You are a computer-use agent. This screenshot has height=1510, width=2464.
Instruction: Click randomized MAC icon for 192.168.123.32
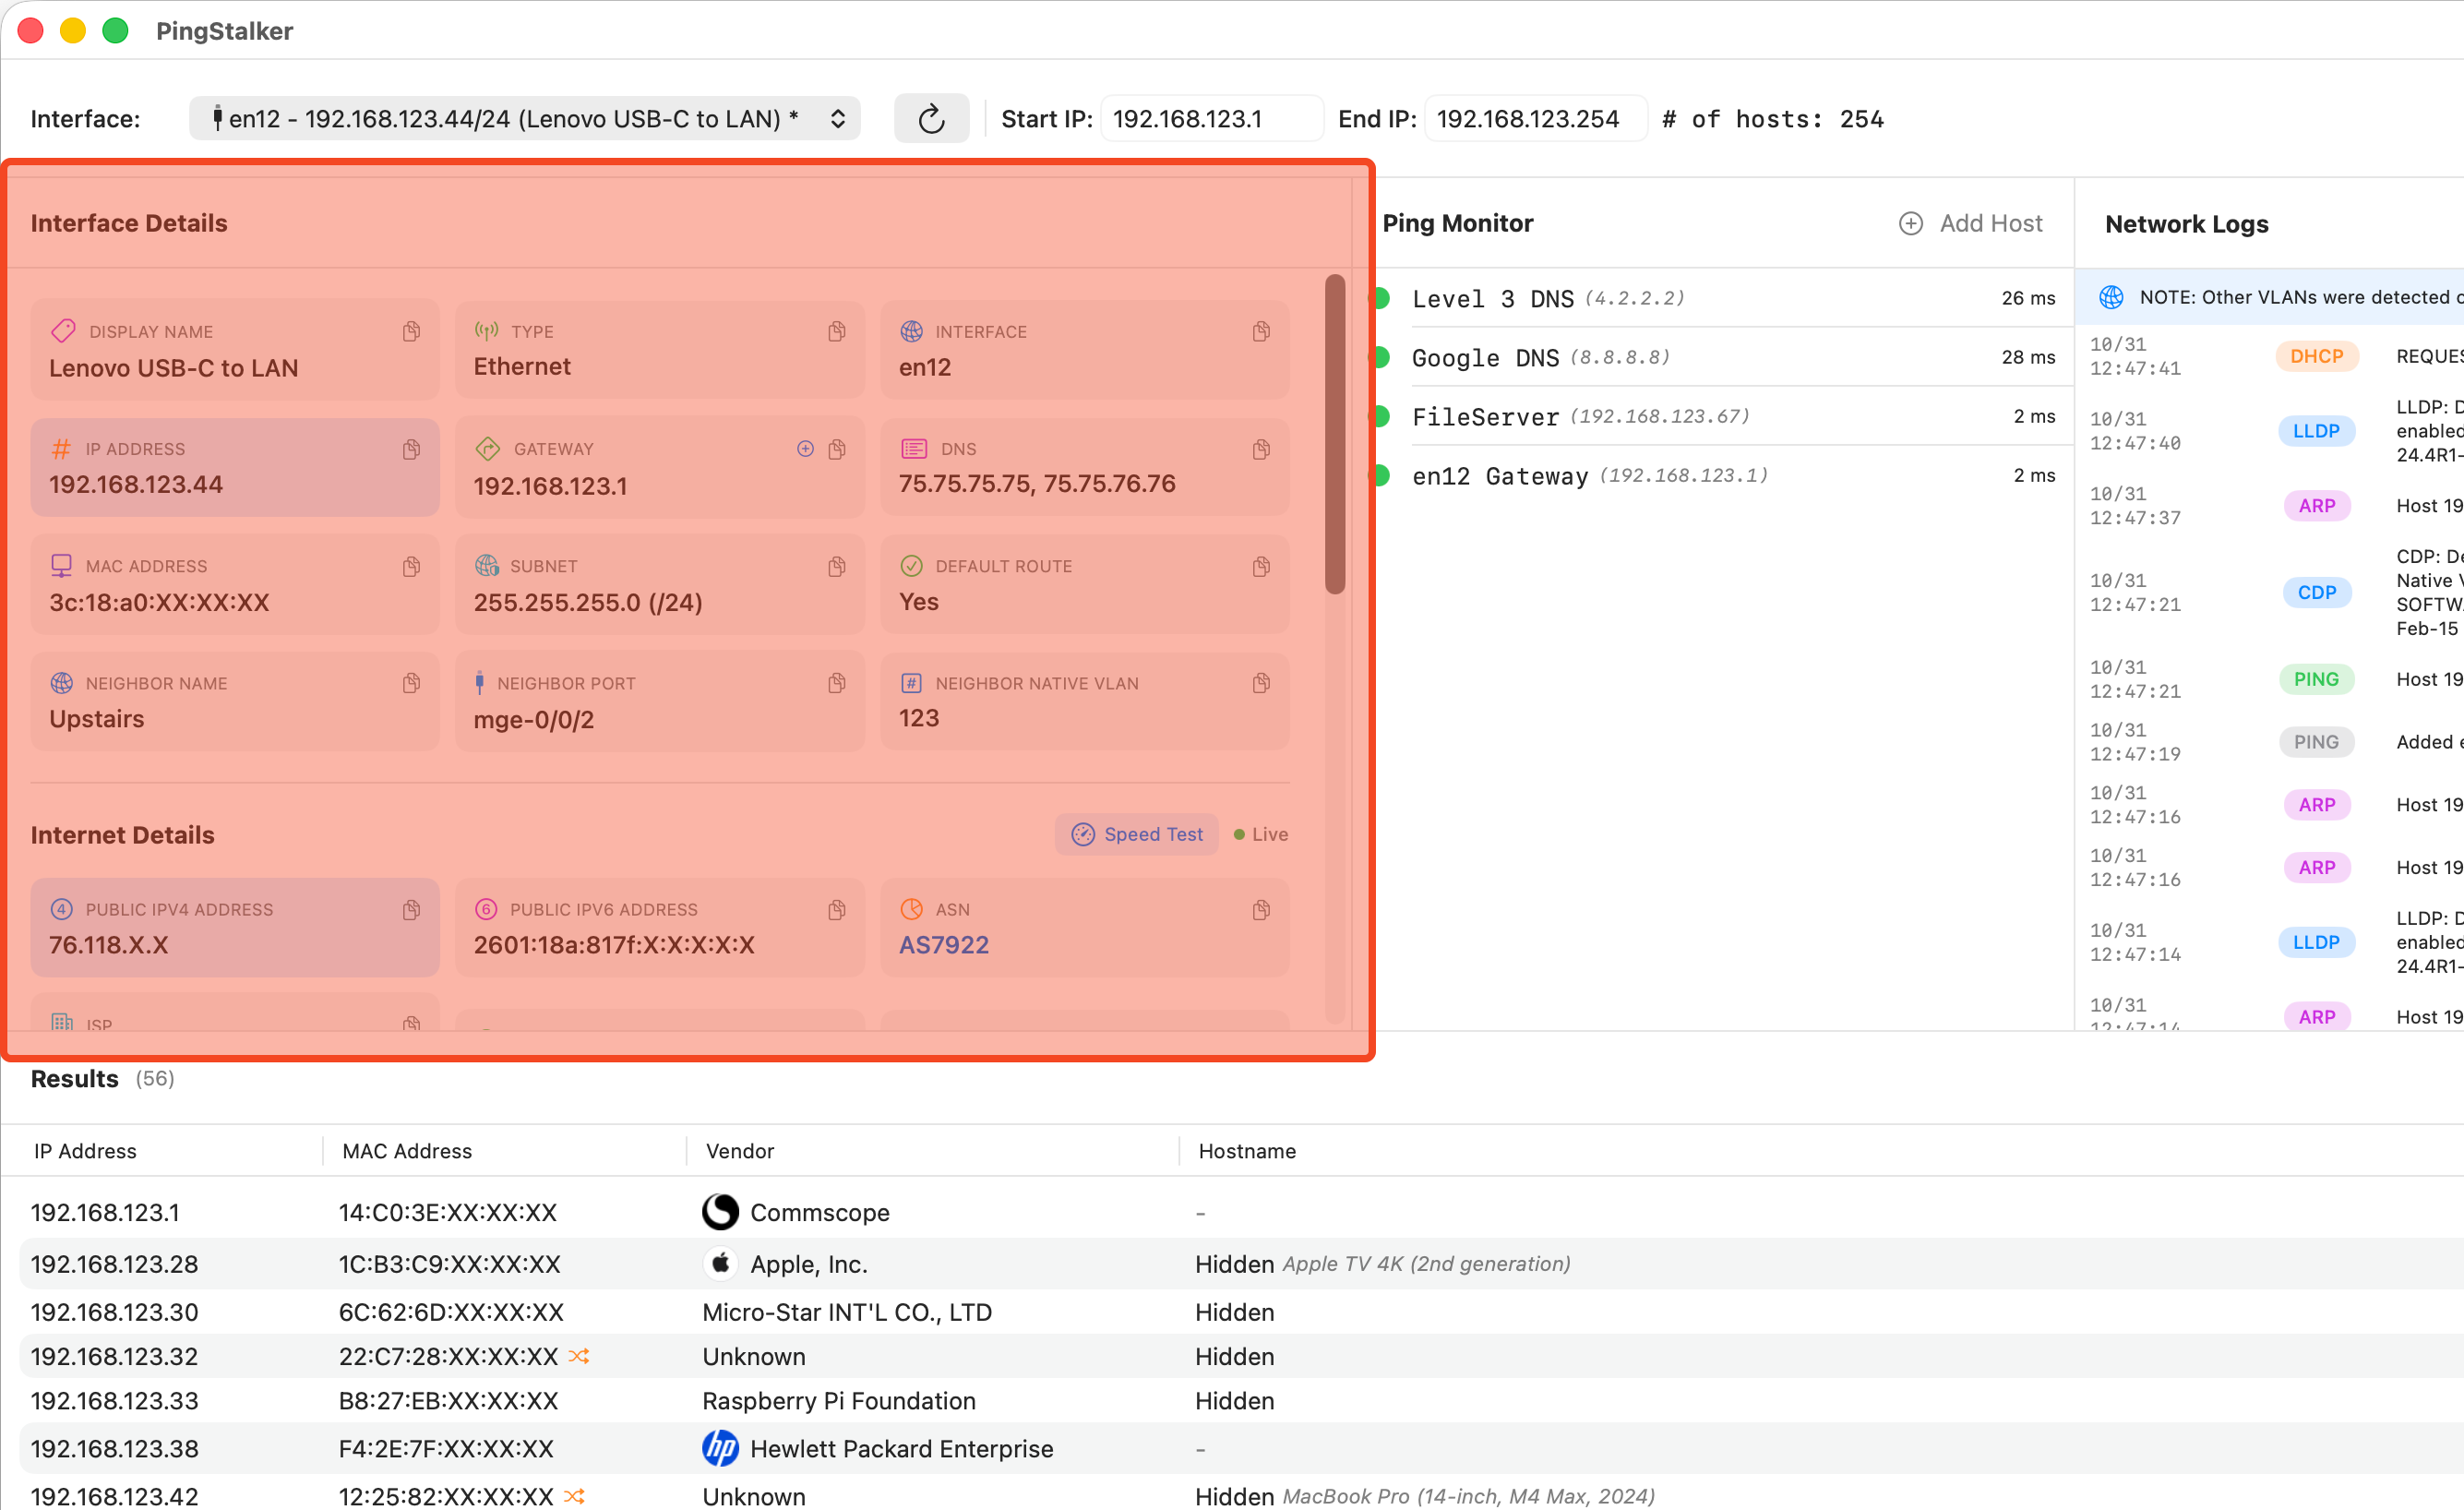pos(579,1356)
